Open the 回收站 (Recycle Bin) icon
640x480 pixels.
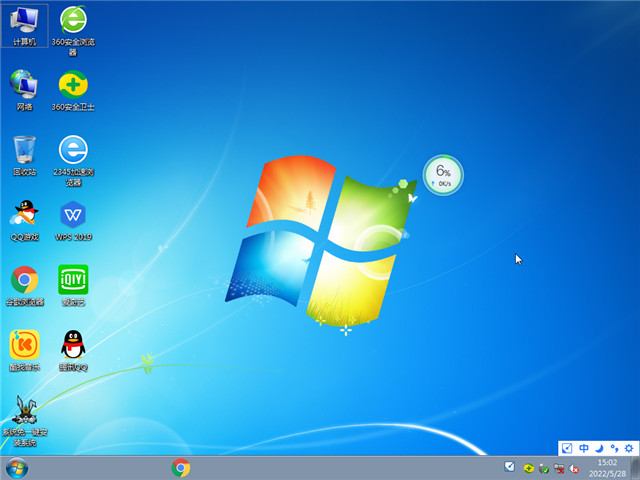point(24,156)
